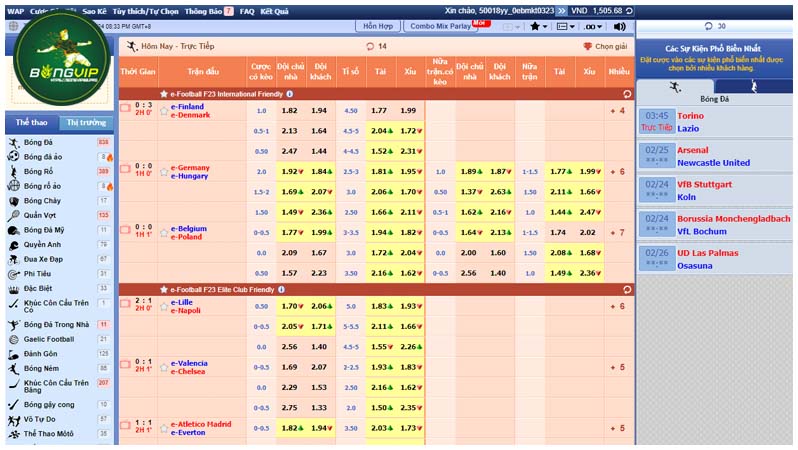798x450 pixels.
Task: Open the UD Las Palmas vs Osasuna event
Action: (x=716, y=259)
